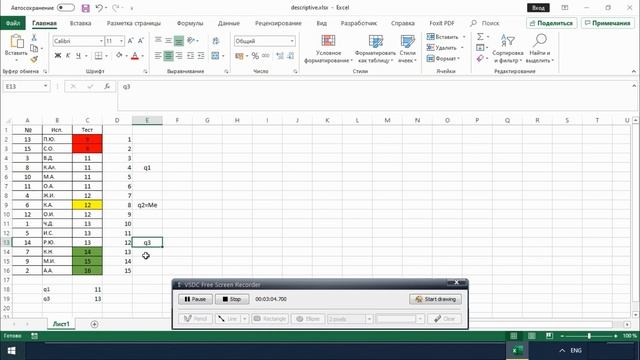This screenshot has height=360, width=640.
Task: Click the Wrap Text icon
Action: click(x=216, y=40)
